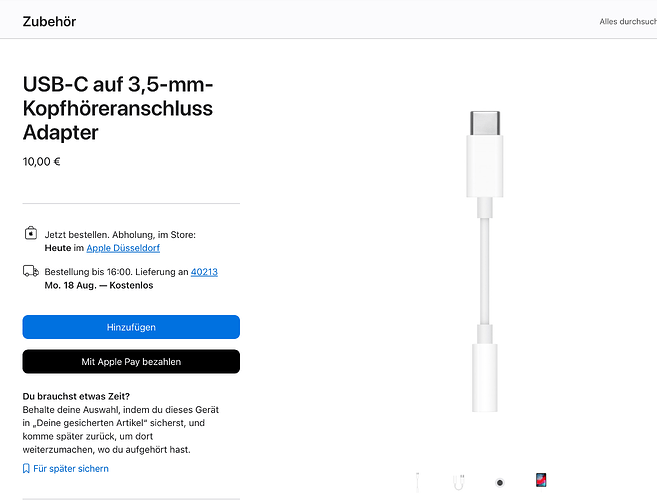Click the Du brauchst etwas Zeit? heading
Viewport: 657px width, 500px height.
(x=76, y=396)
